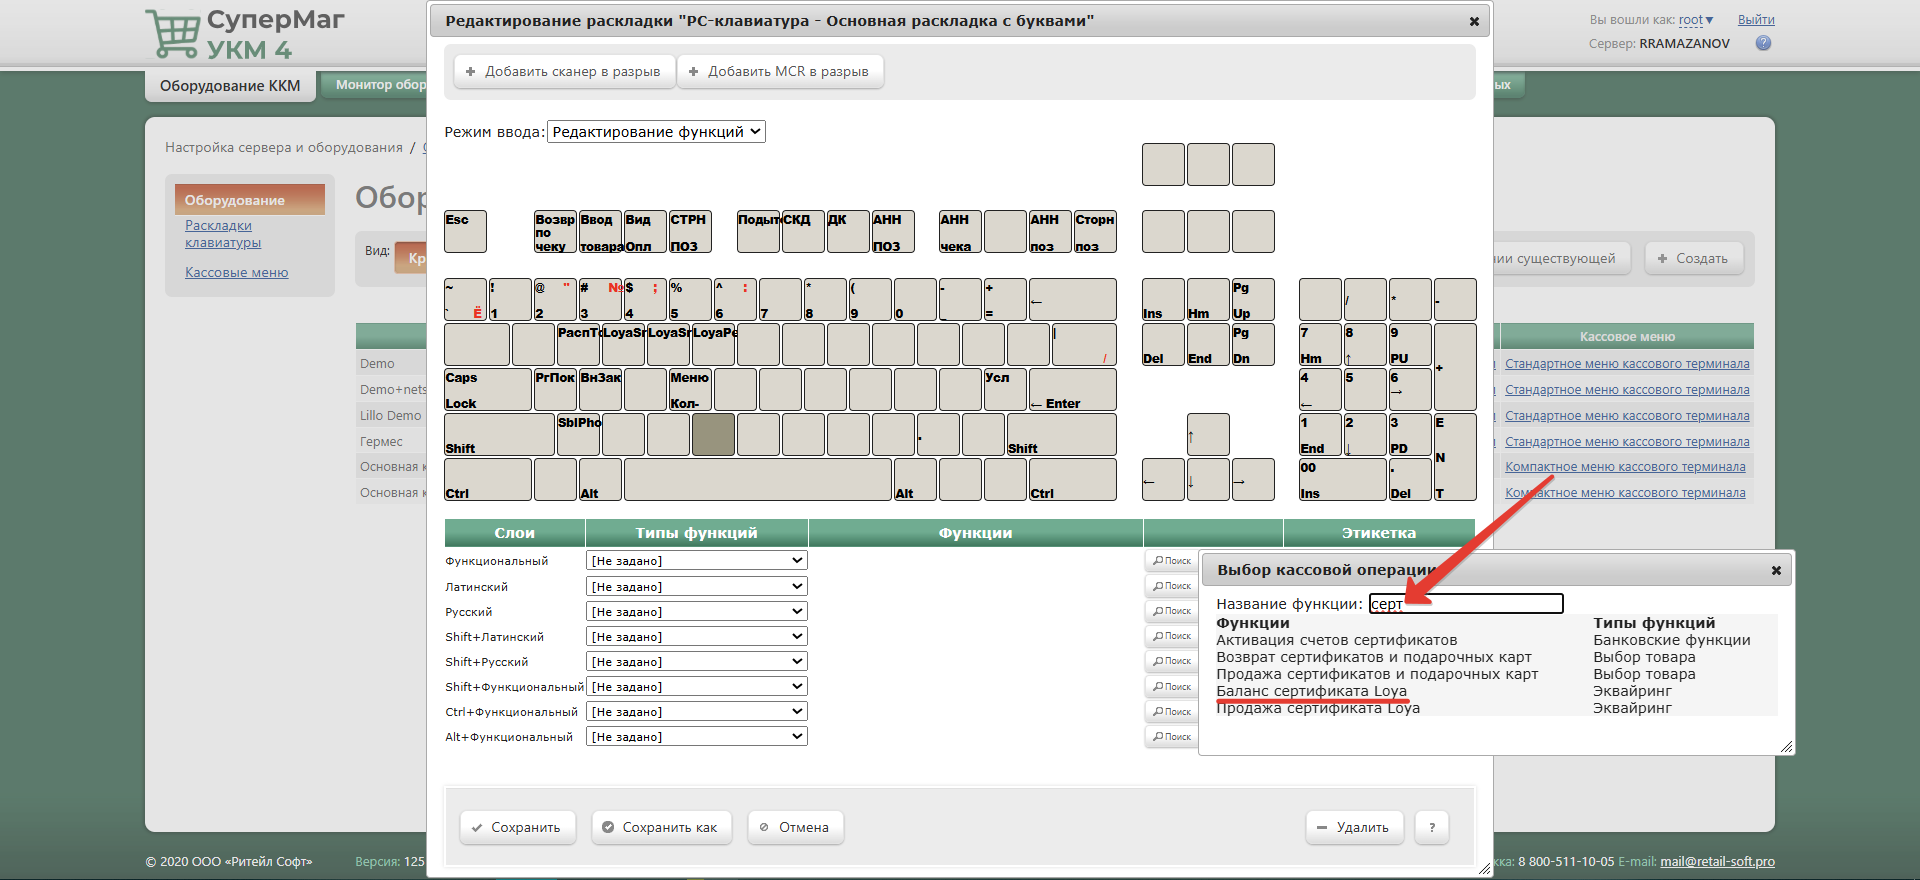Switch to the Оборудование ККМ tab
This screenshot has width=1920, height=880.
click(230, 86)
